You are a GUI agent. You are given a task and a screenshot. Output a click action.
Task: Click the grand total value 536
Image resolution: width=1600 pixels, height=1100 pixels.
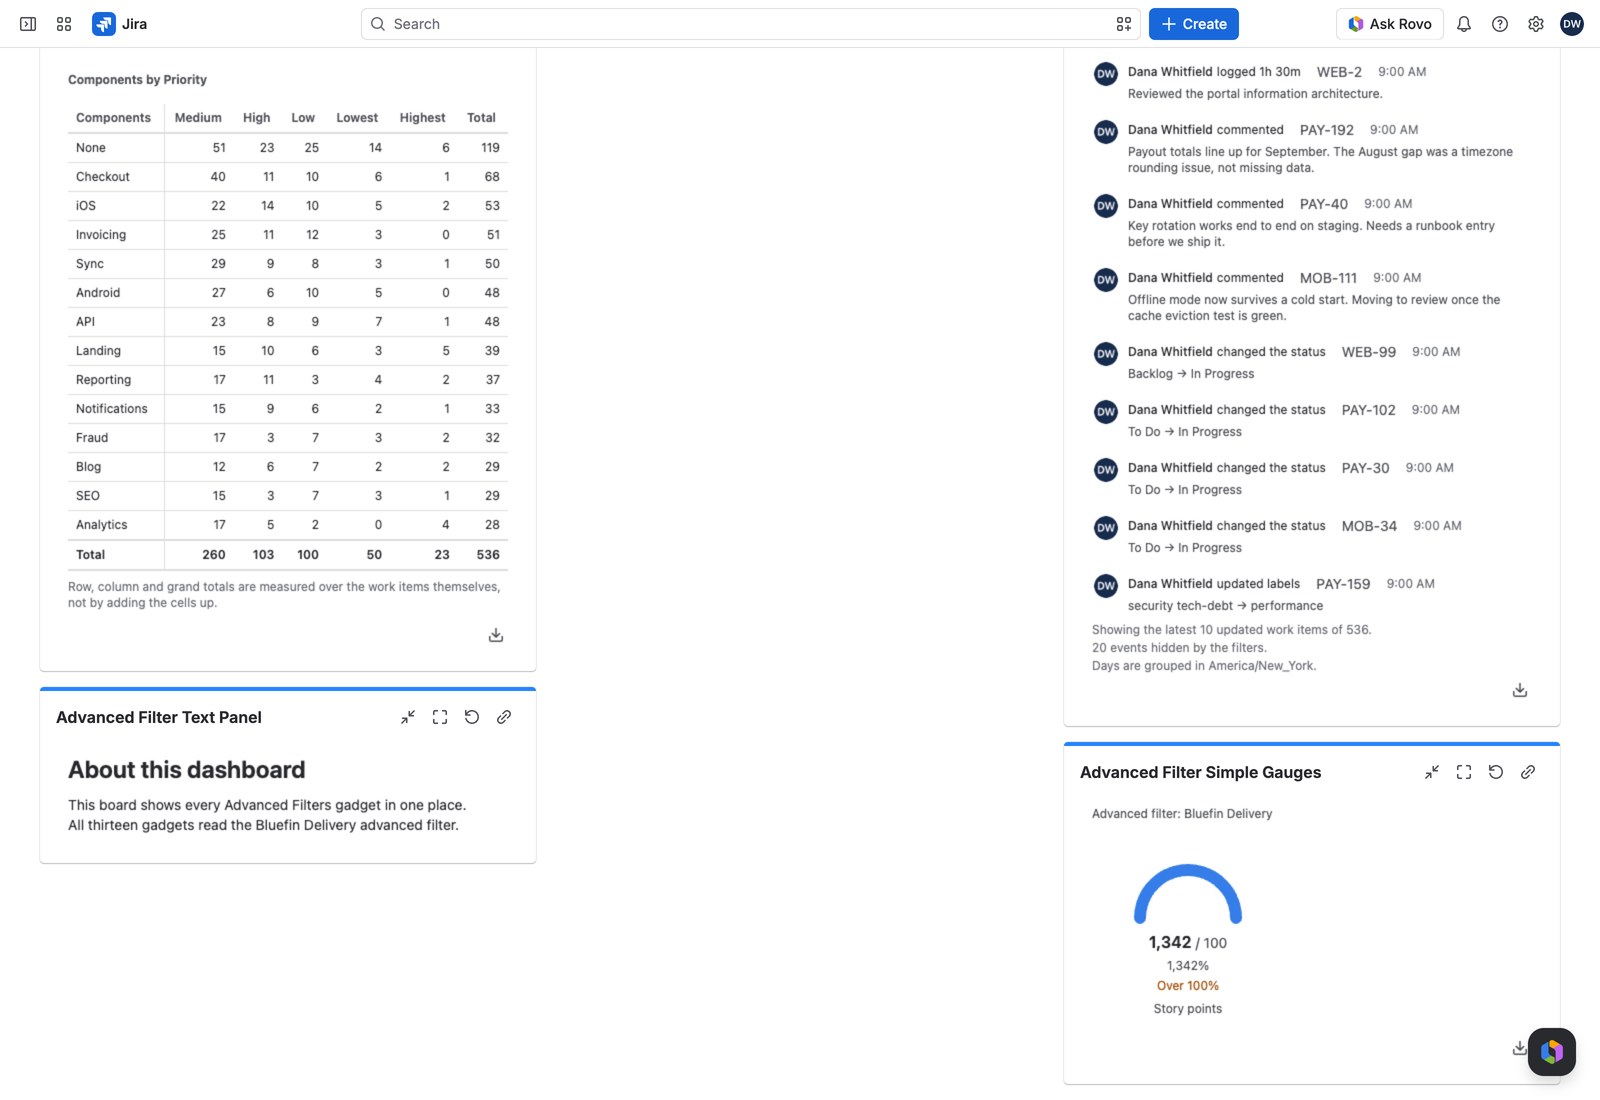pyautogui.click(x=488, y=555)
